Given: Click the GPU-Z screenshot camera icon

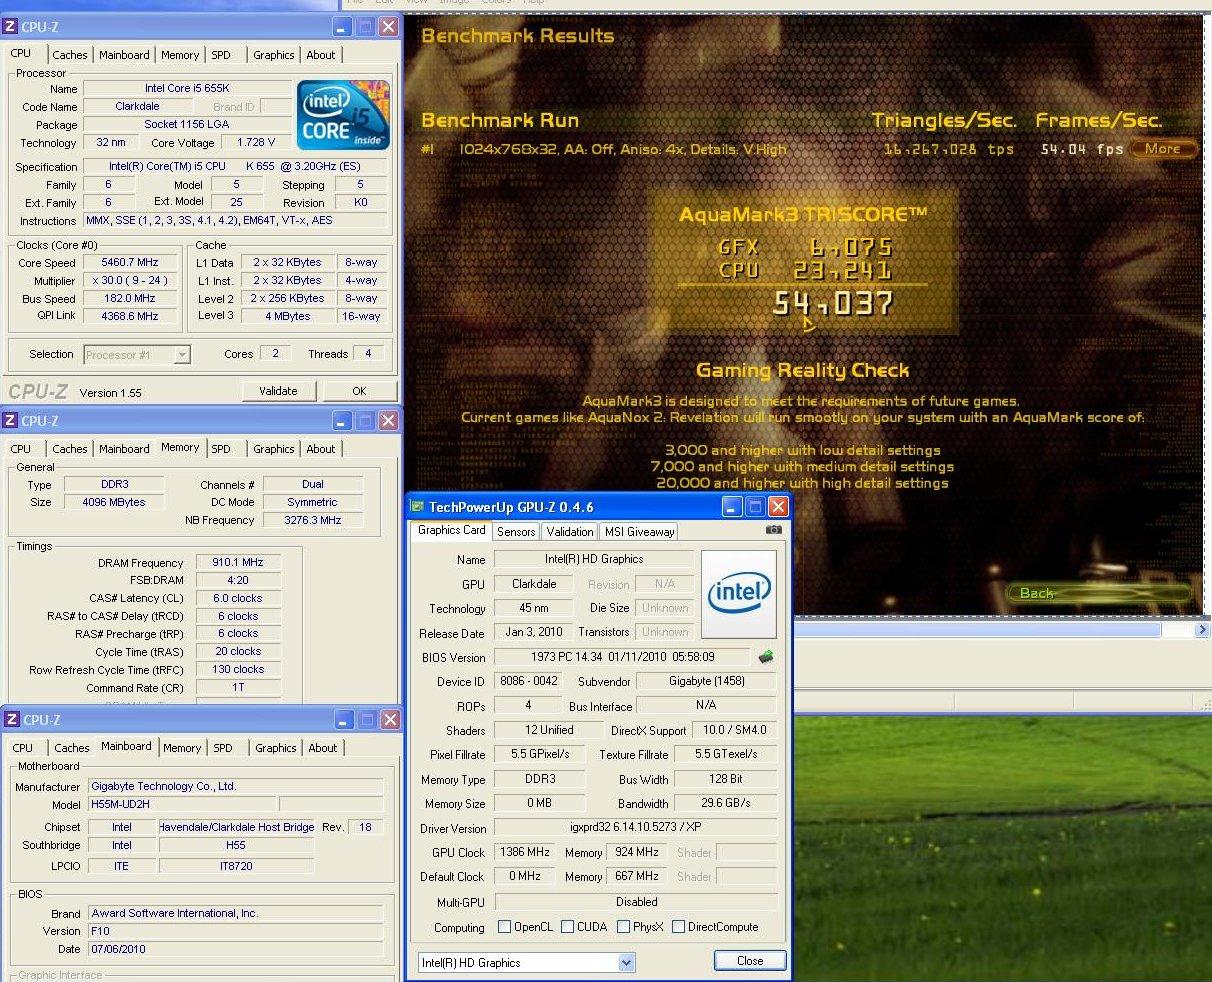Looking at the screenshot, I should tap(774, 531).
